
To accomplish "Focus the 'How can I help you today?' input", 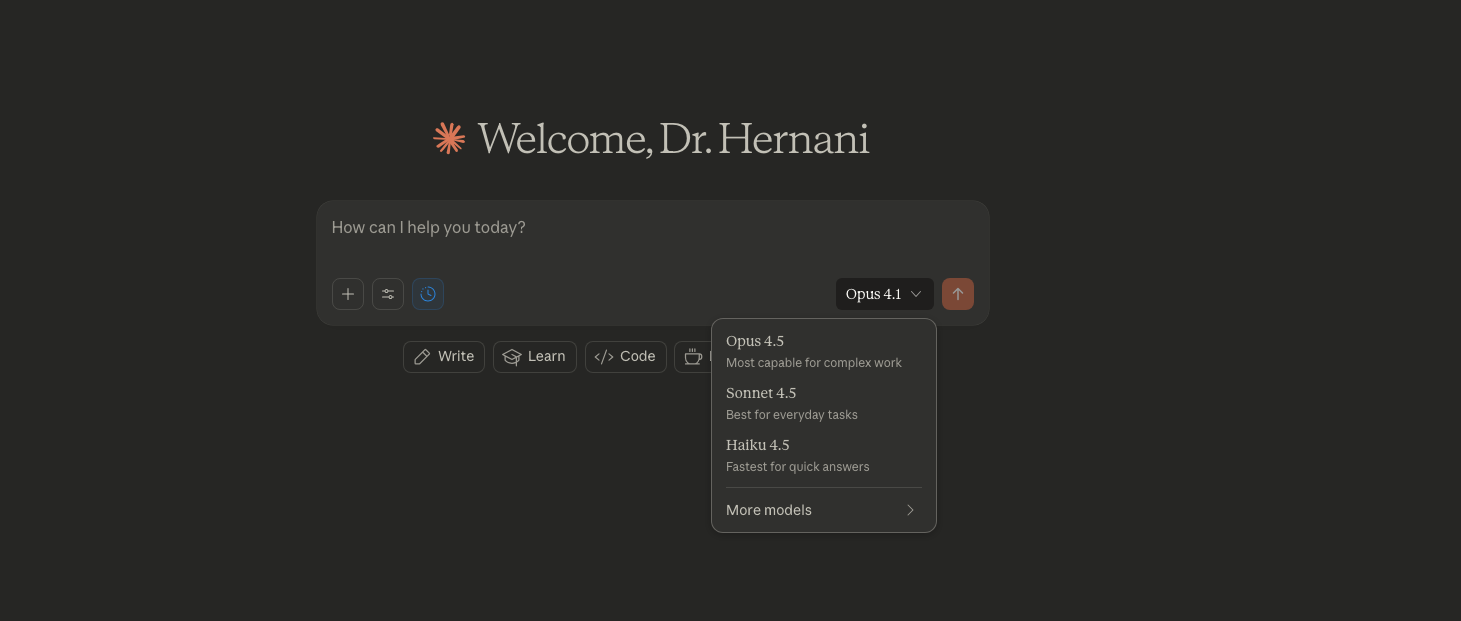I will pos(653,228).
